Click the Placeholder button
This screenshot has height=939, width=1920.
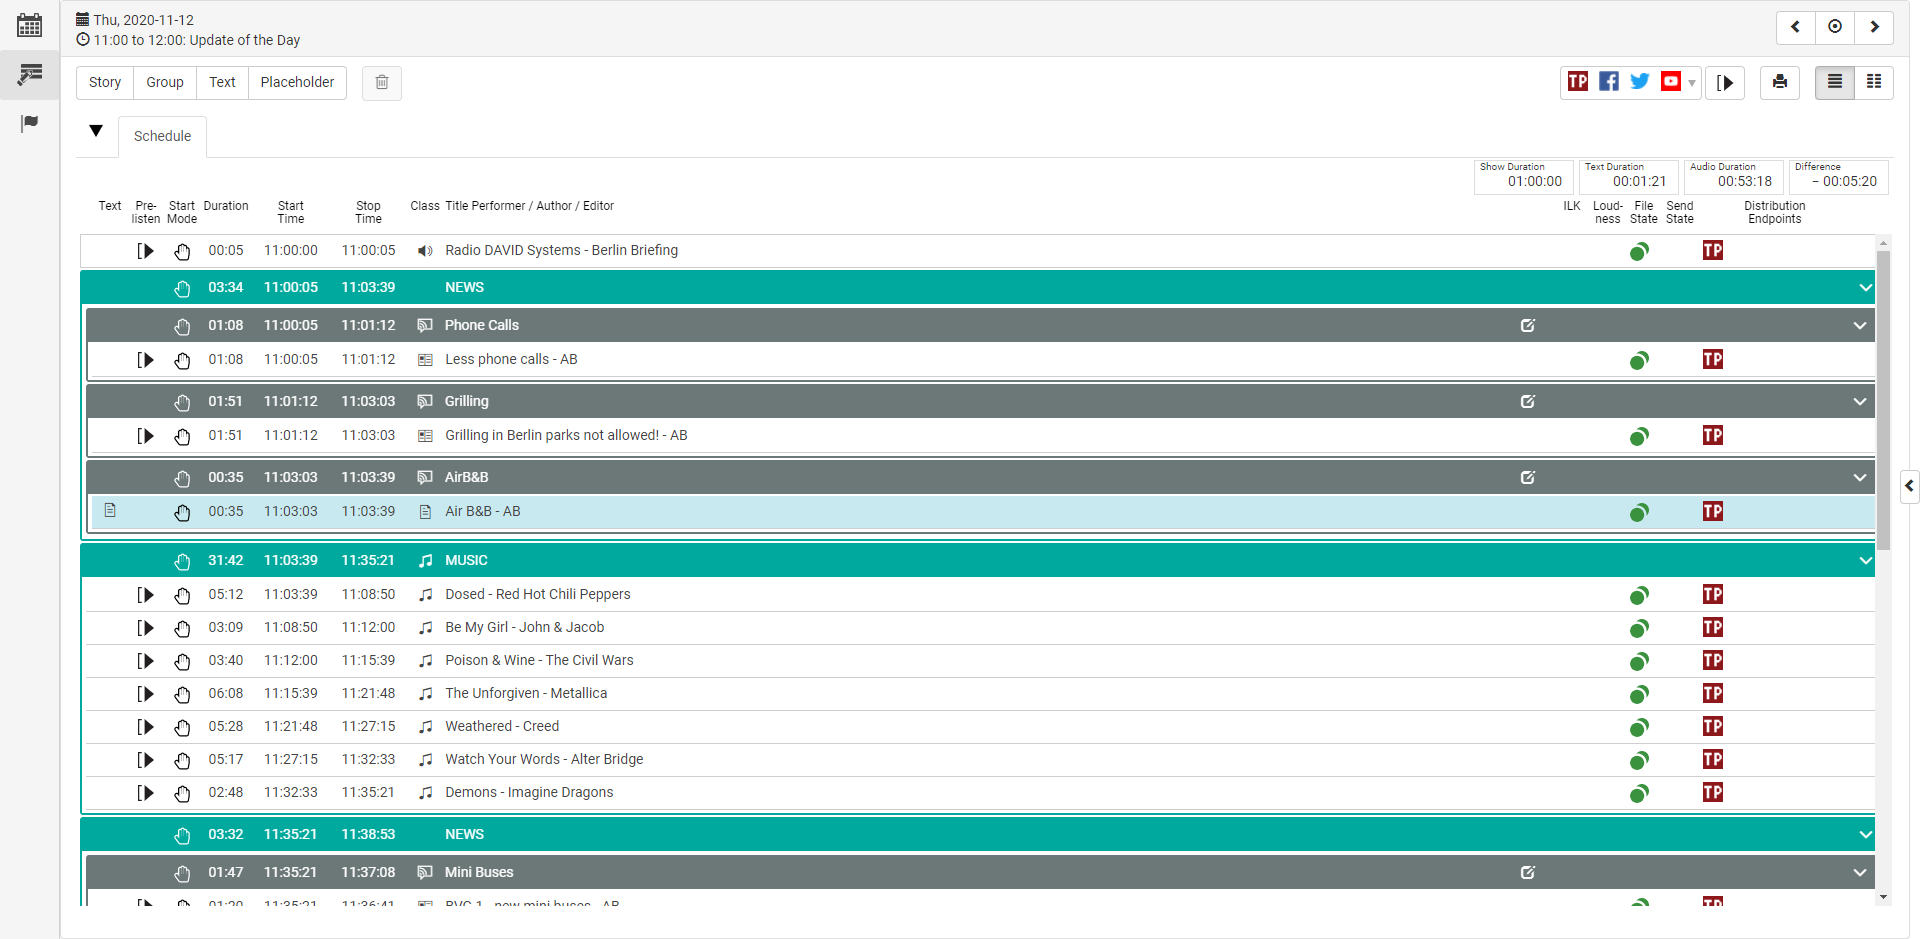[x=297, y=83]
